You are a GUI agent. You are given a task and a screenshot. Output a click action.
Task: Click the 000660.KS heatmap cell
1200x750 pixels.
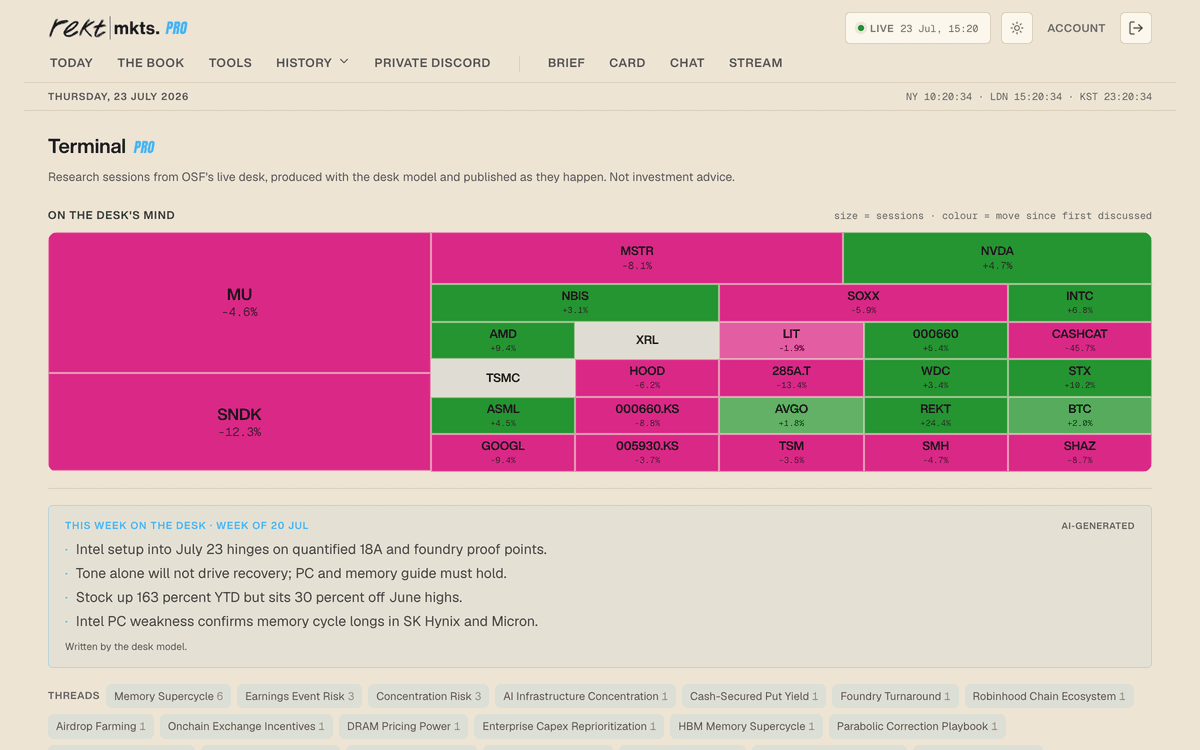[x=647, y=415]
